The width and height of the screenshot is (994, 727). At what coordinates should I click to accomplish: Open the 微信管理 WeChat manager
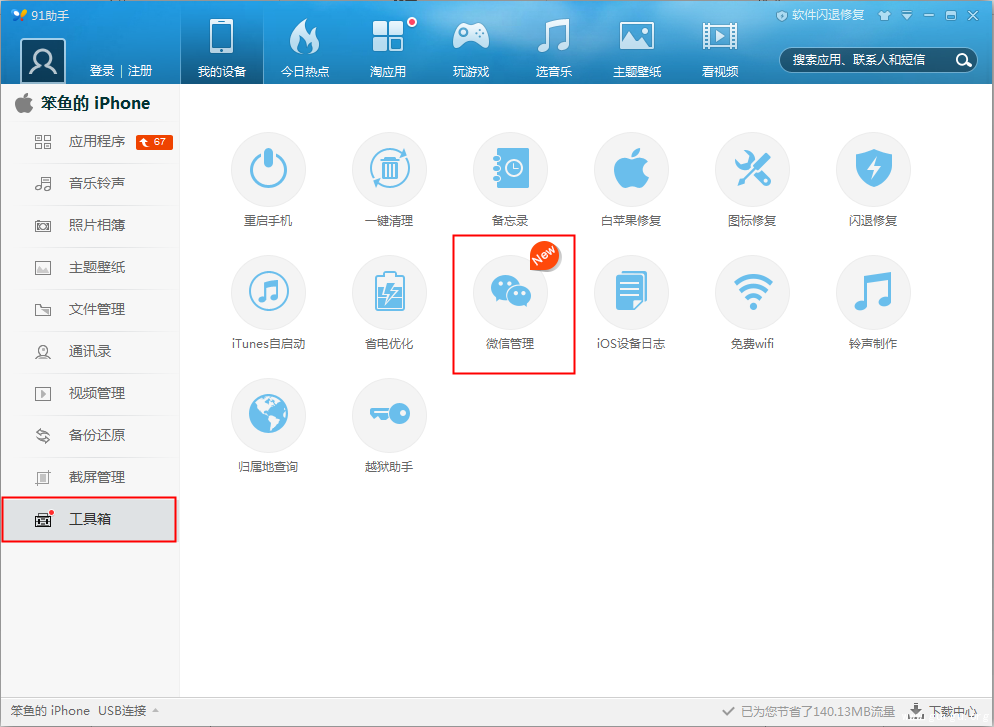[x=510, y=292]
